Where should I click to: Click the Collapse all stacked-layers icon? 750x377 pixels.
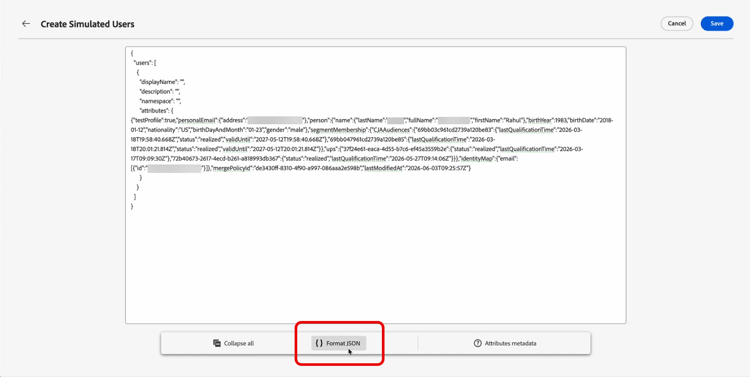pos(217,344)
